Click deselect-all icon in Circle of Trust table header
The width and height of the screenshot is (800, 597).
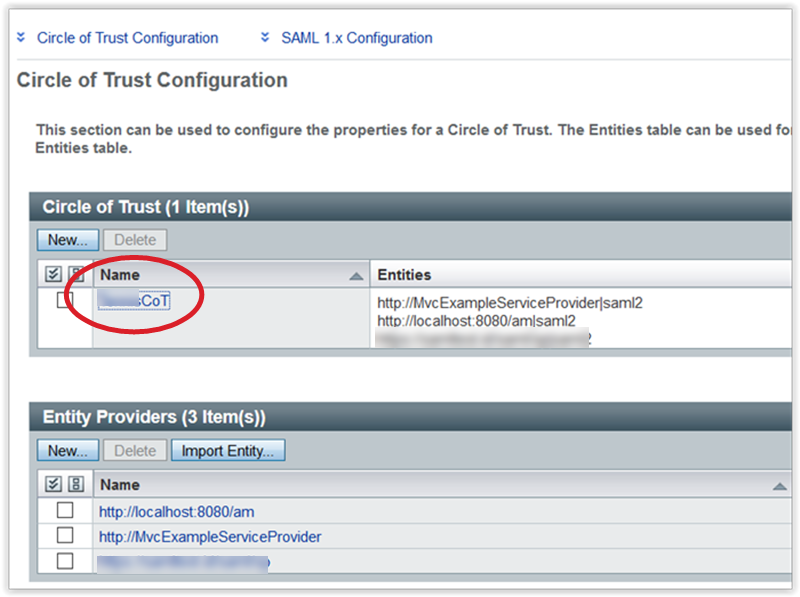pyautogui.click(x=74, y=274)
